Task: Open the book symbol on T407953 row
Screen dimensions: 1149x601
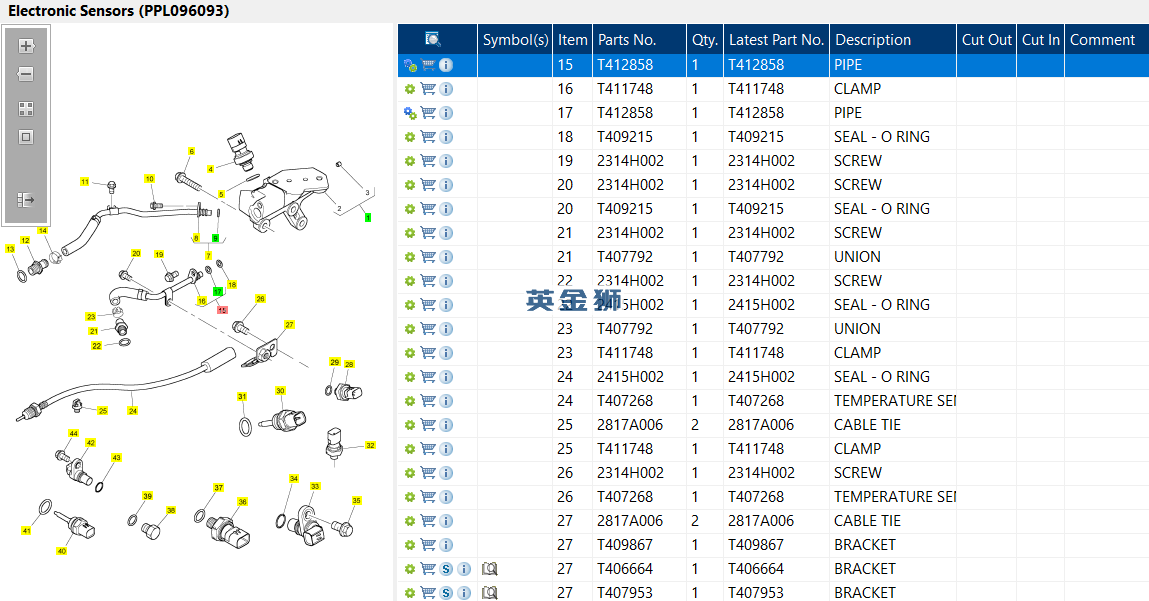Action: [490, 593]
